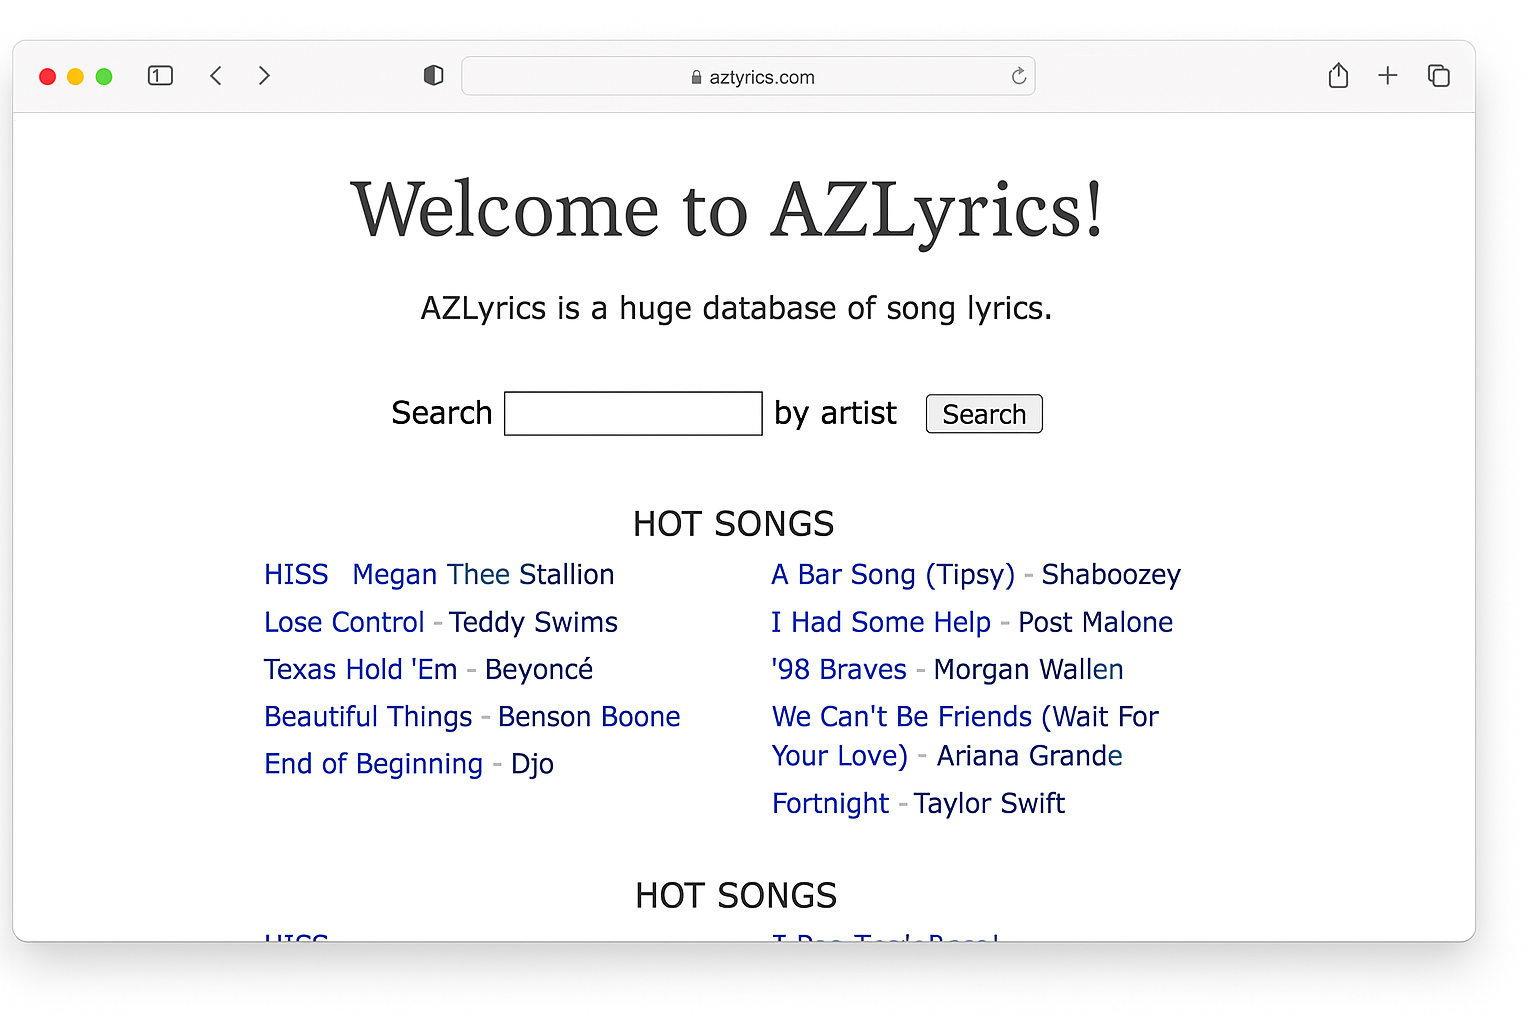Screen dimensions: 1536x1024
Task: Open We Can't Be Friends link
Action: click(x=965, y=736)
